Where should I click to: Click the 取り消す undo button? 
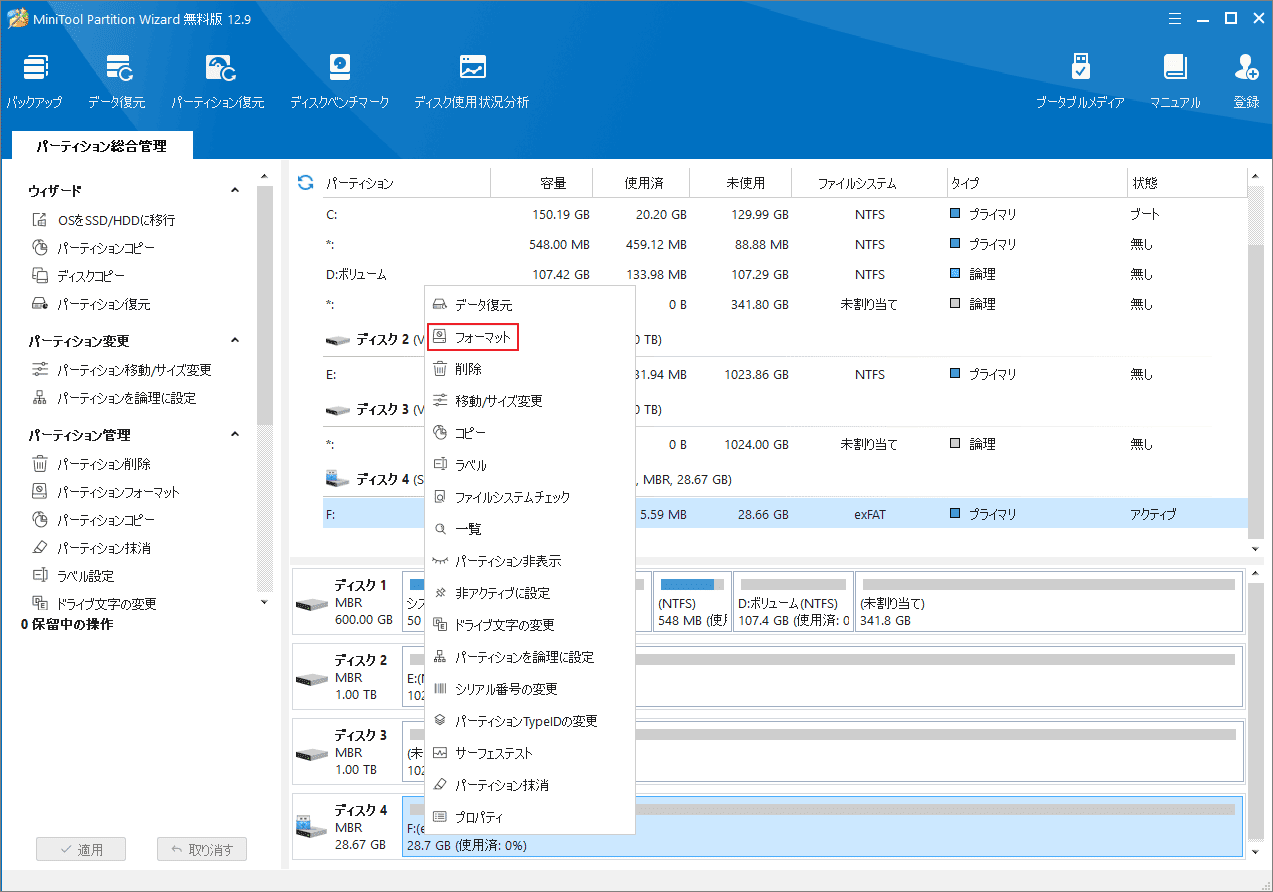[x=202, y=850]
